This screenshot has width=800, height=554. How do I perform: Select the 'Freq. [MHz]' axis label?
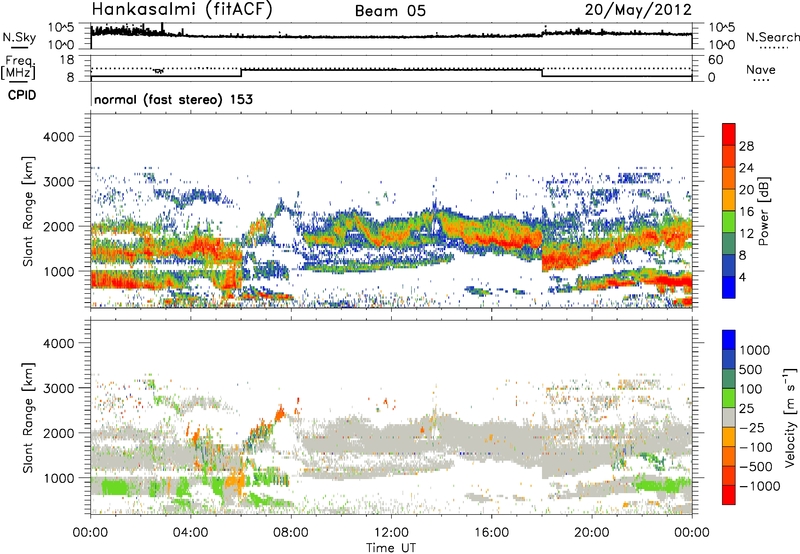18,68
